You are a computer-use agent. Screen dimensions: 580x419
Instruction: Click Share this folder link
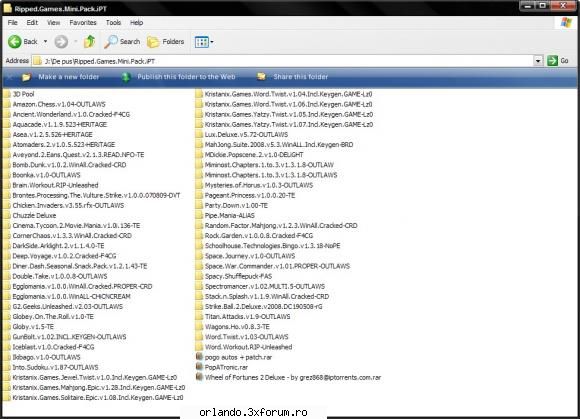(x=300, y=77)
